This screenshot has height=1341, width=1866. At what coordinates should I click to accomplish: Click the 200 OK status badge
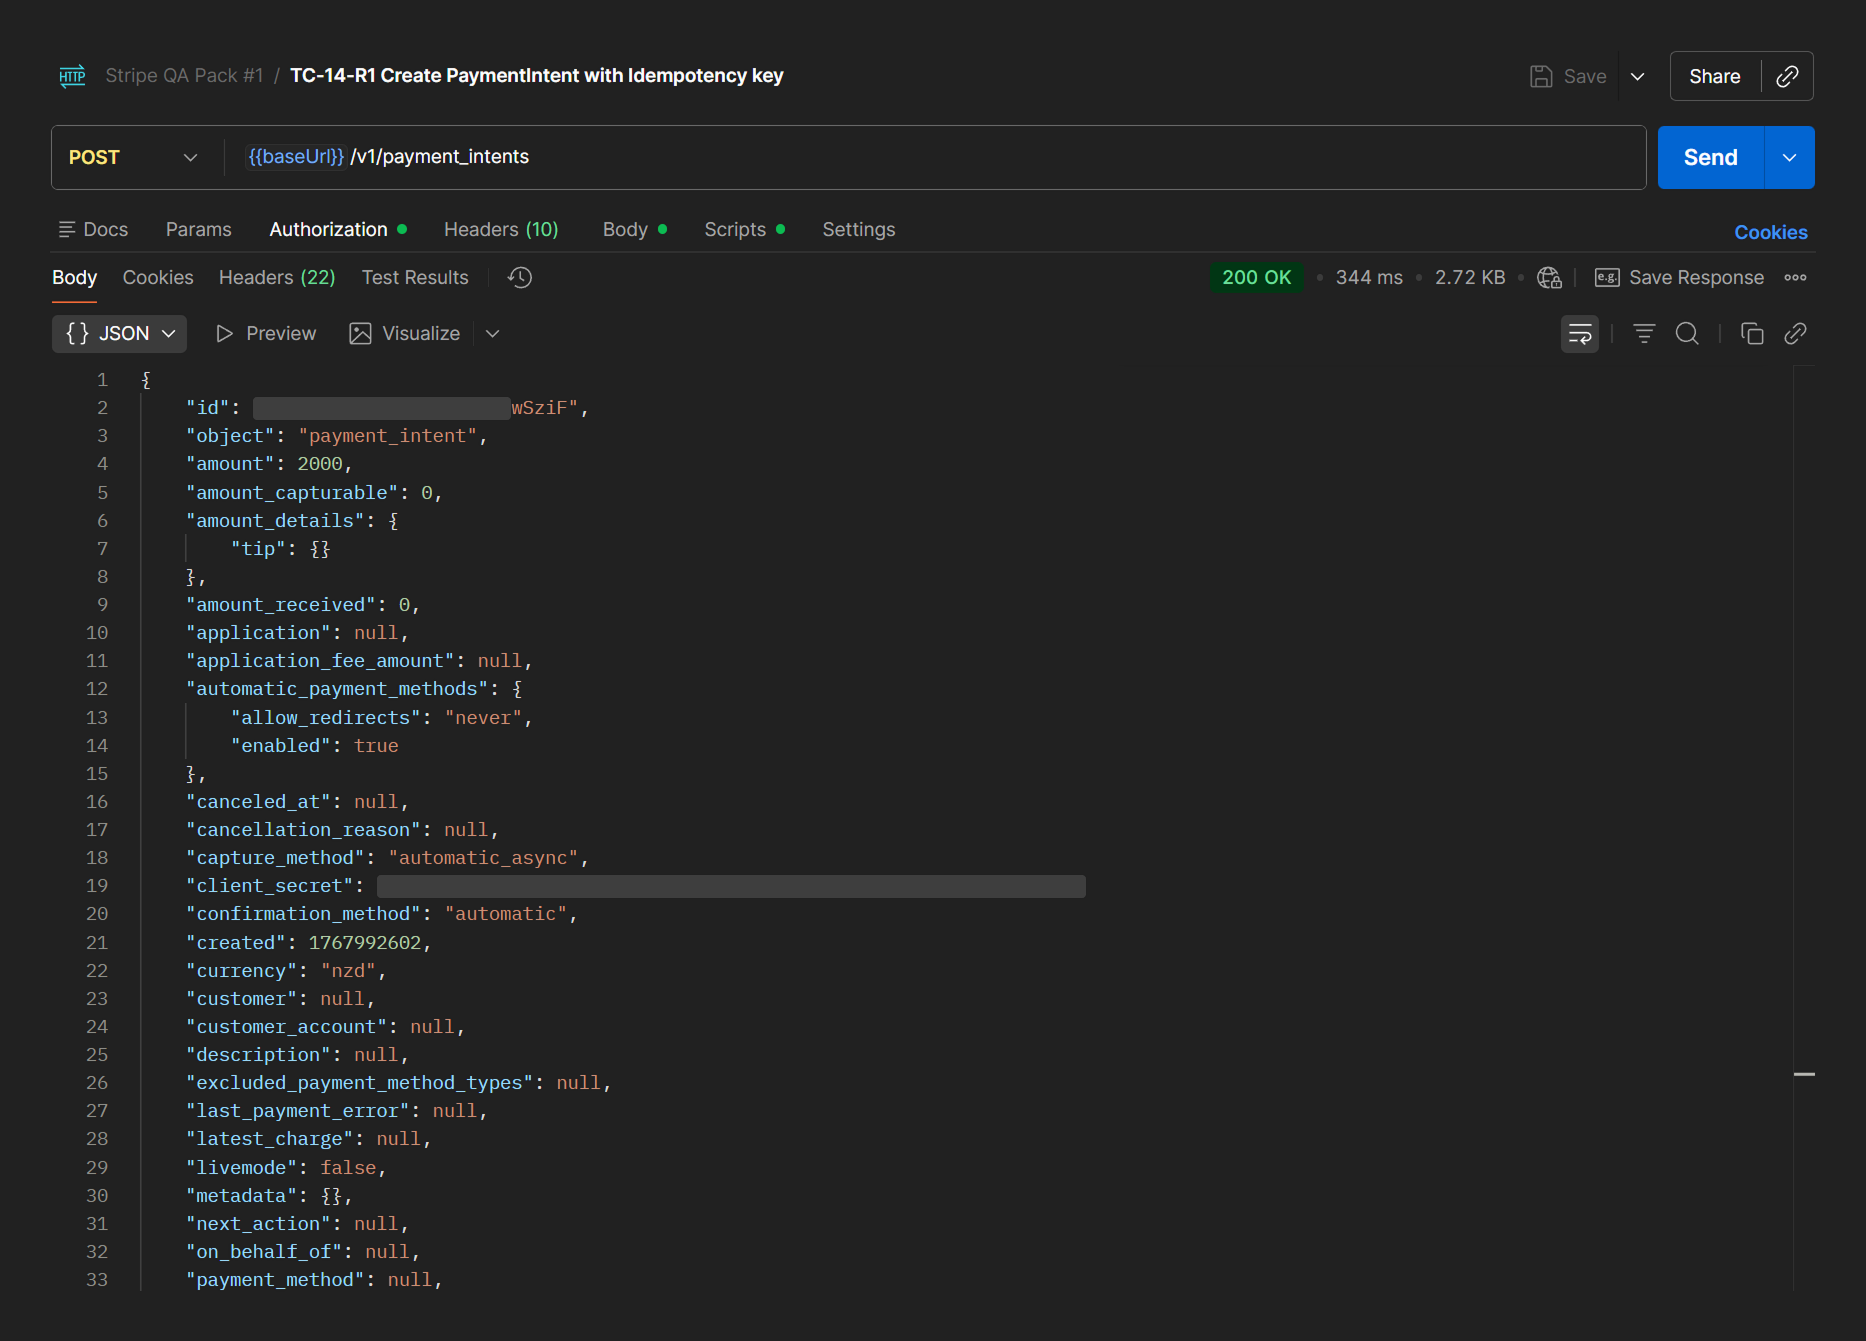click(1257, 277)
